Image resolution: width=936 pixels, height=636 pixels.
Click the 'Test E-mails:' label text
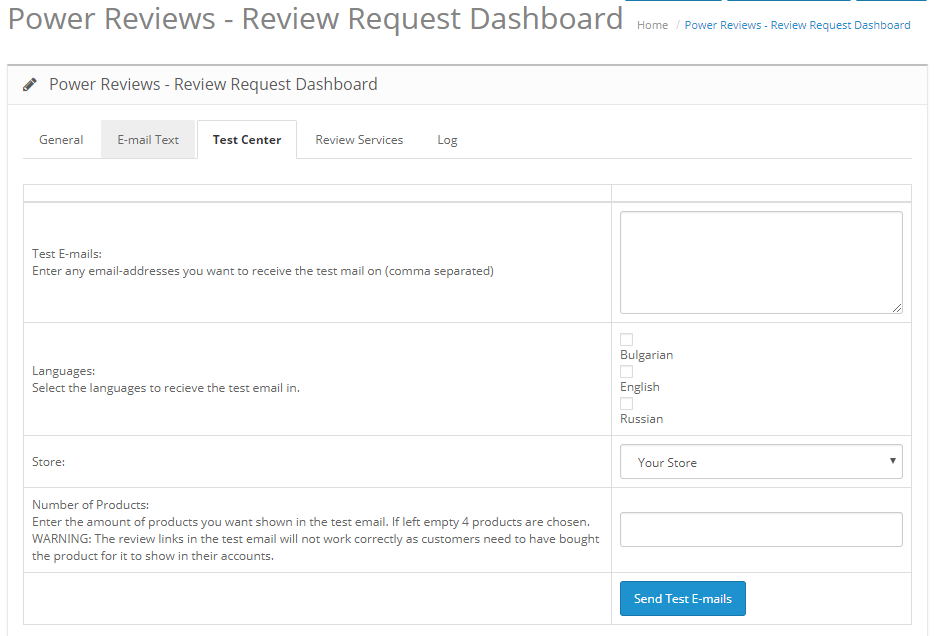click(x=67, y=254)
